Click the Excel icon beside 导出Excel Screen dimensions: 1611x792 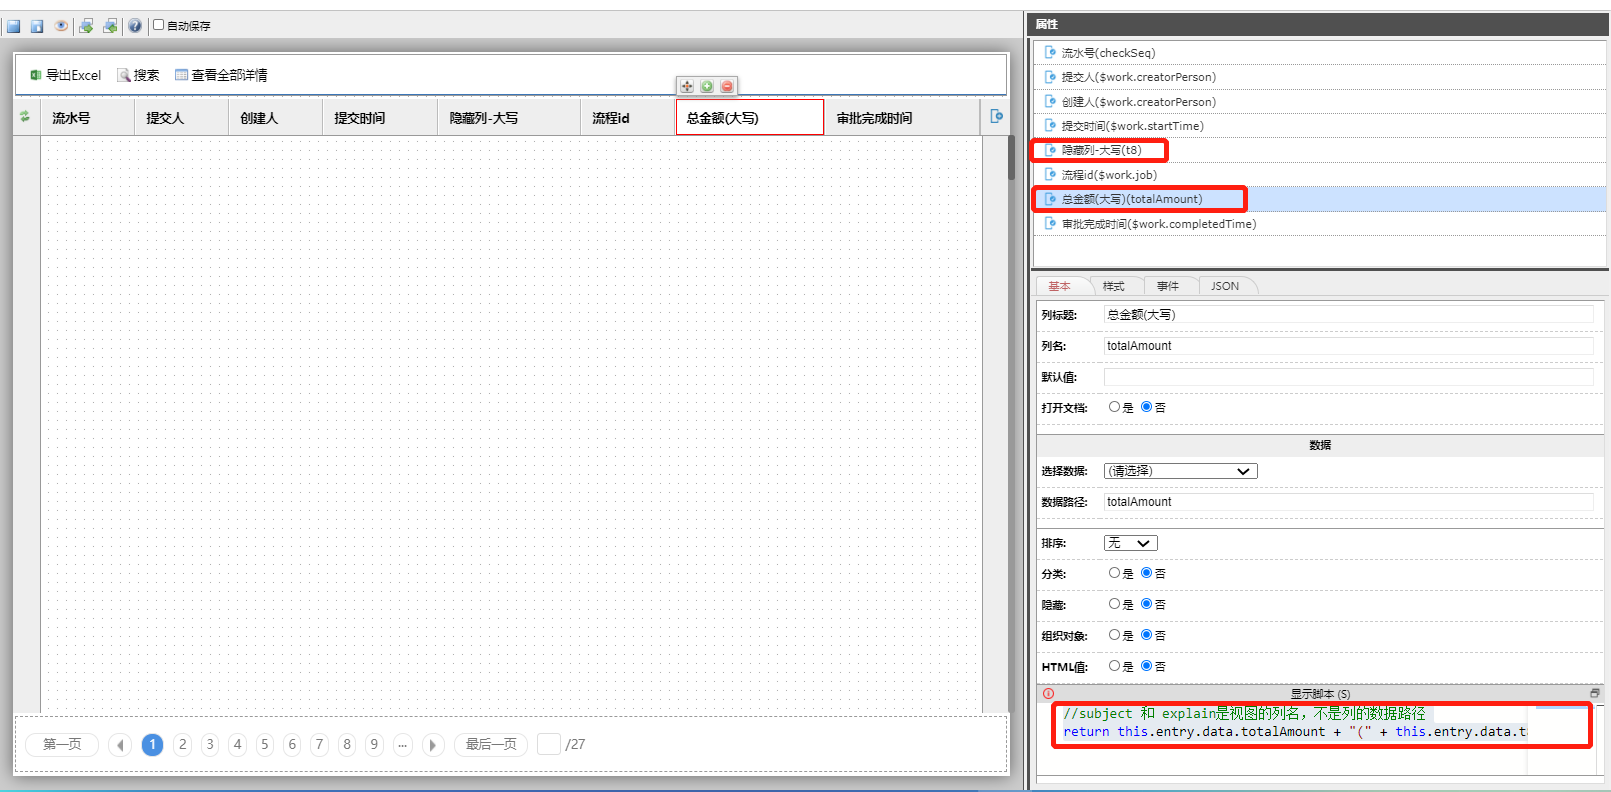[x=36, y=75]
